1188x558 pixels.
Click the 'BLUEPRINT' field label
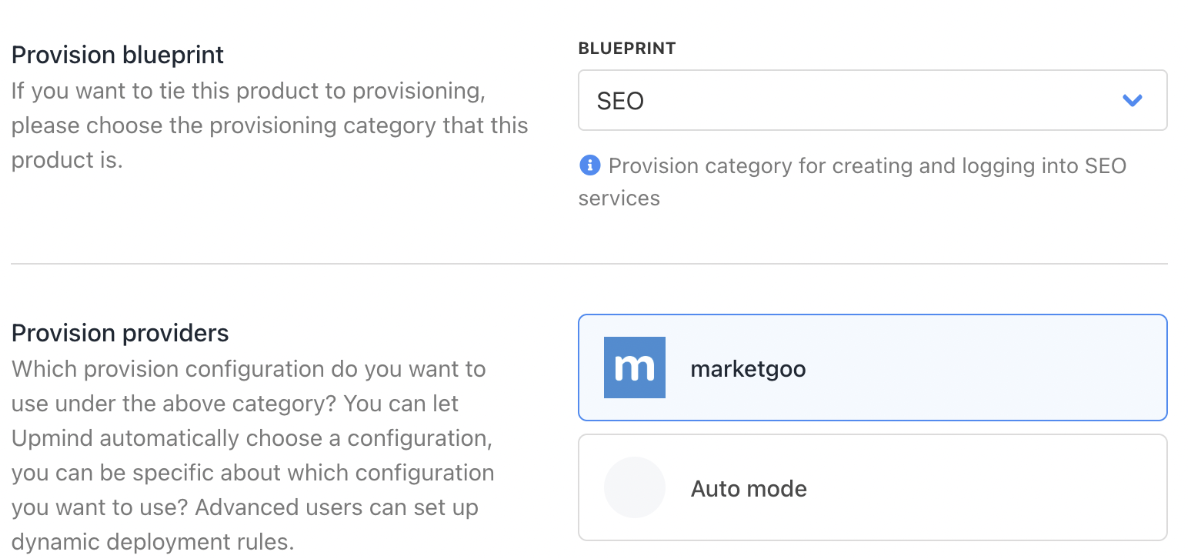point(627,49)
